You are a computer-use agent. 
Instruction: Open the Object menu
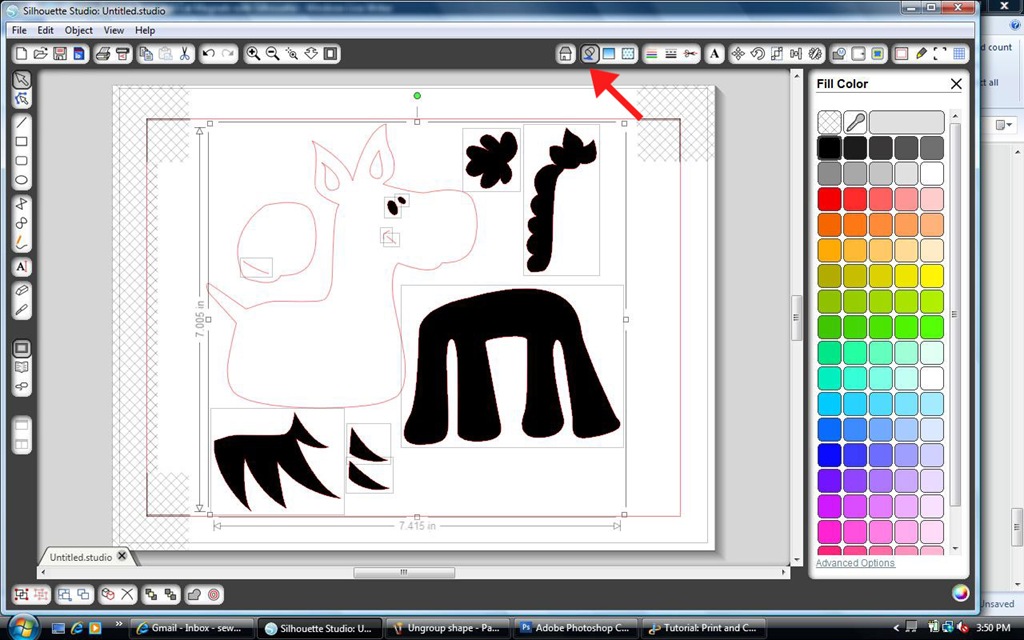[78, 30]
